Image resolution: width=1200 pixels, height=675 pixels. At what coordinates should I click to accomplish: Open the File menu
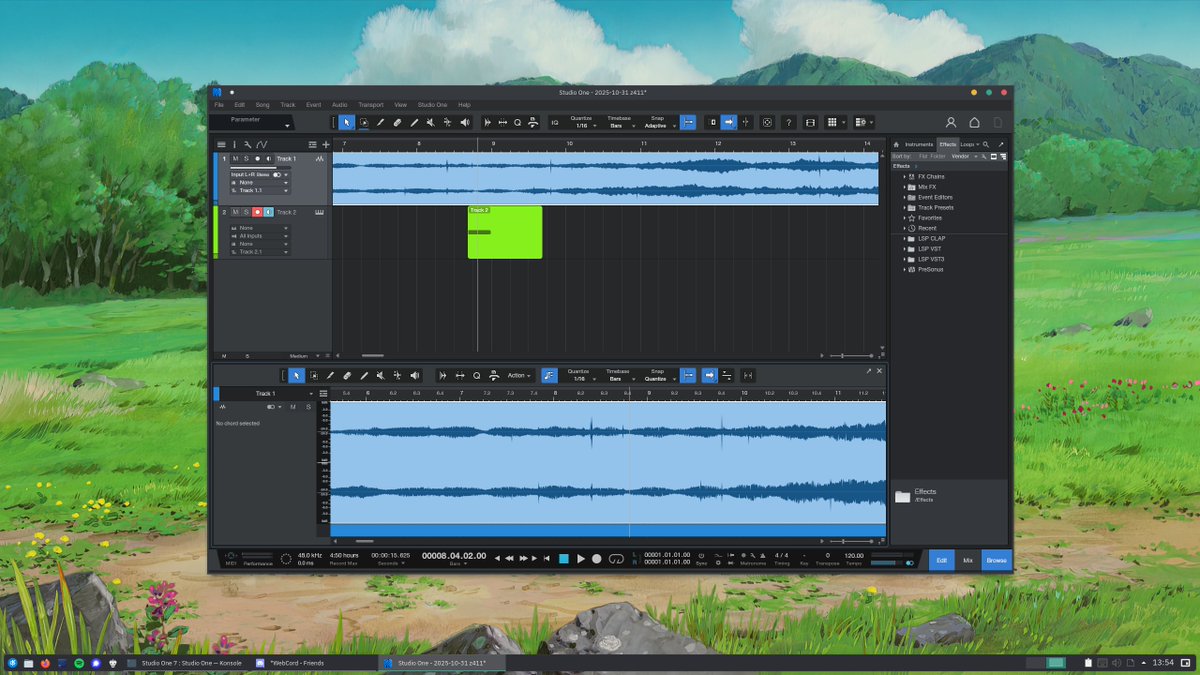pos(219,104)
